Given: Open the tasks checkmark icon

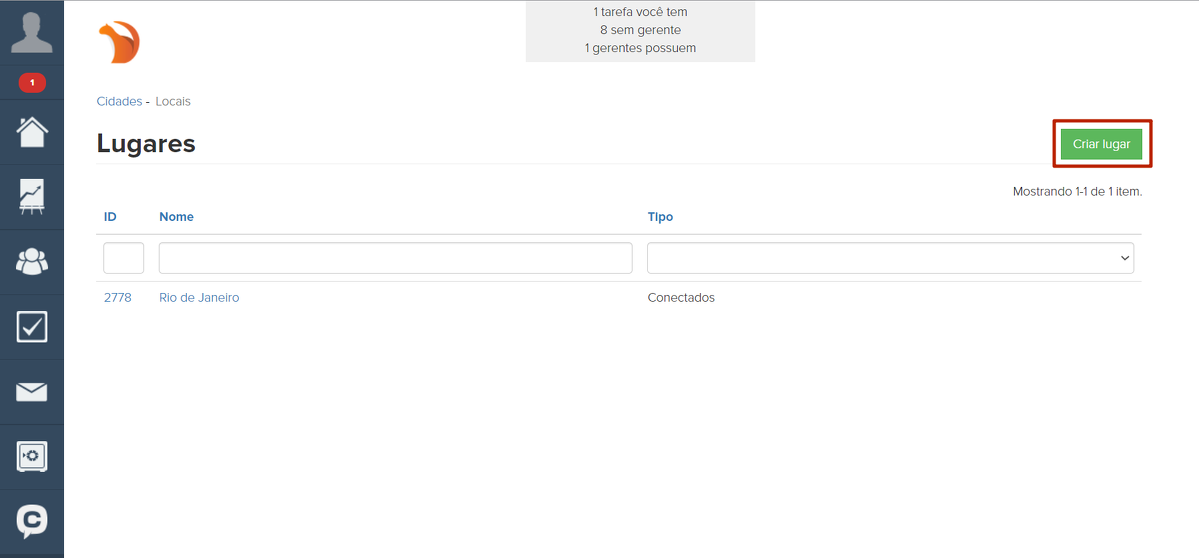Looking at the screenshot, I should [32, 326].
